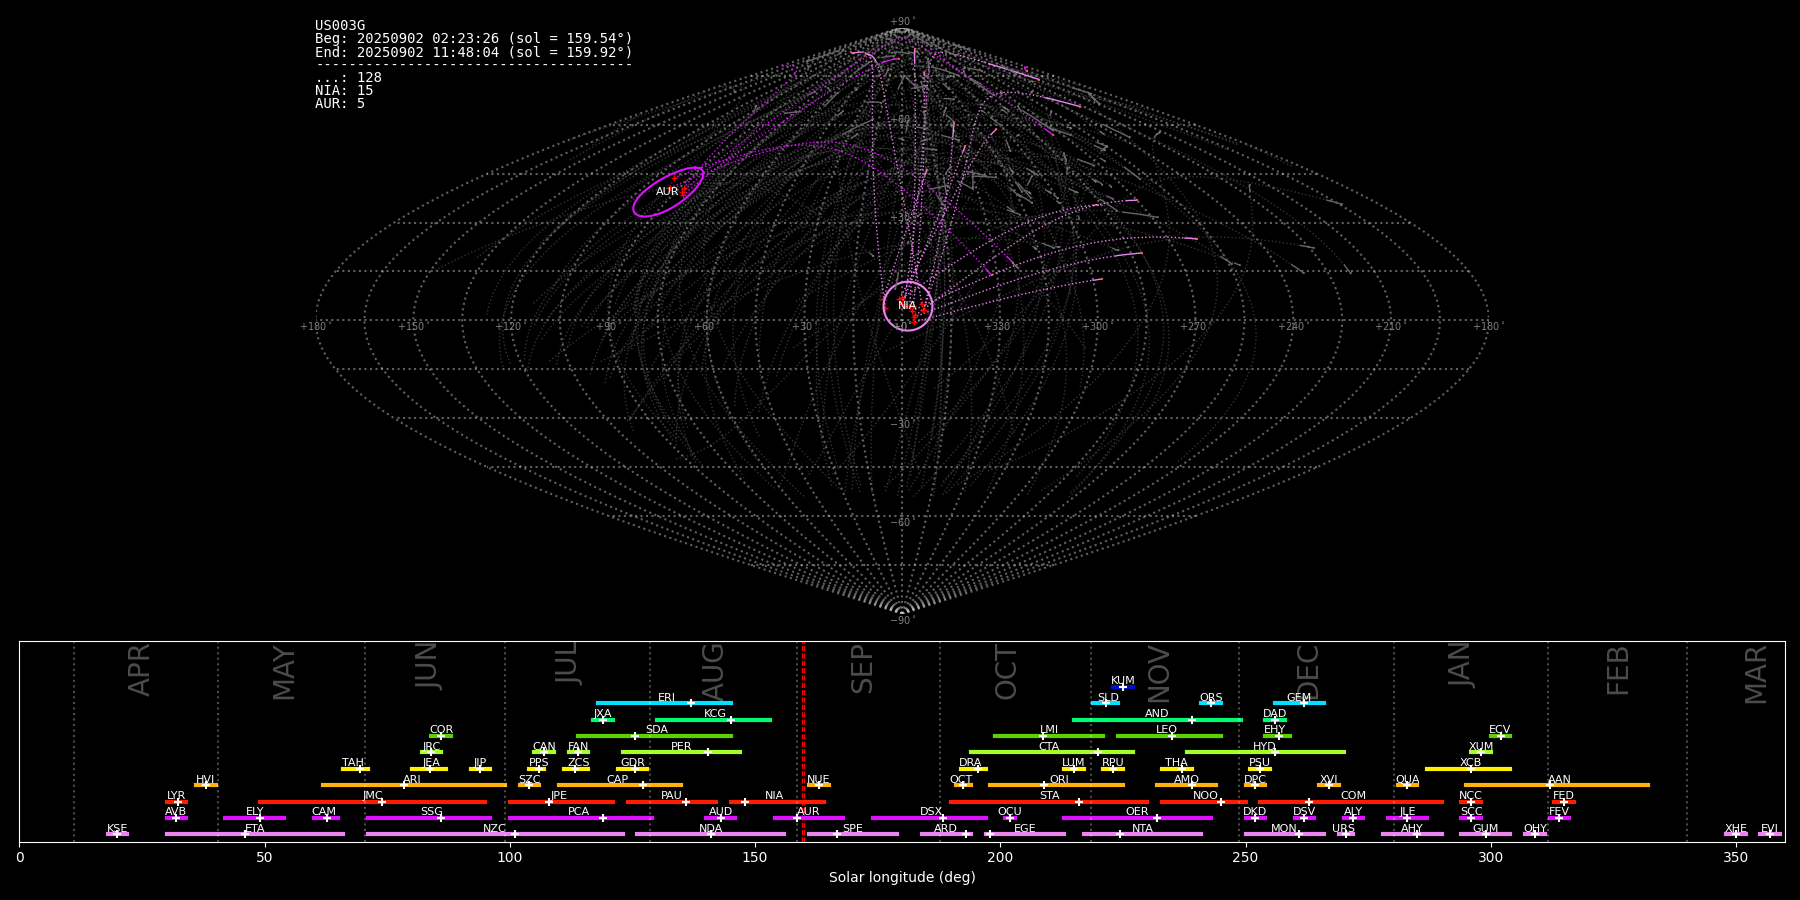Click the '+90°' latitude label atop the map
The height and width of the screenshot is (900, 1800).
point(902,22)
